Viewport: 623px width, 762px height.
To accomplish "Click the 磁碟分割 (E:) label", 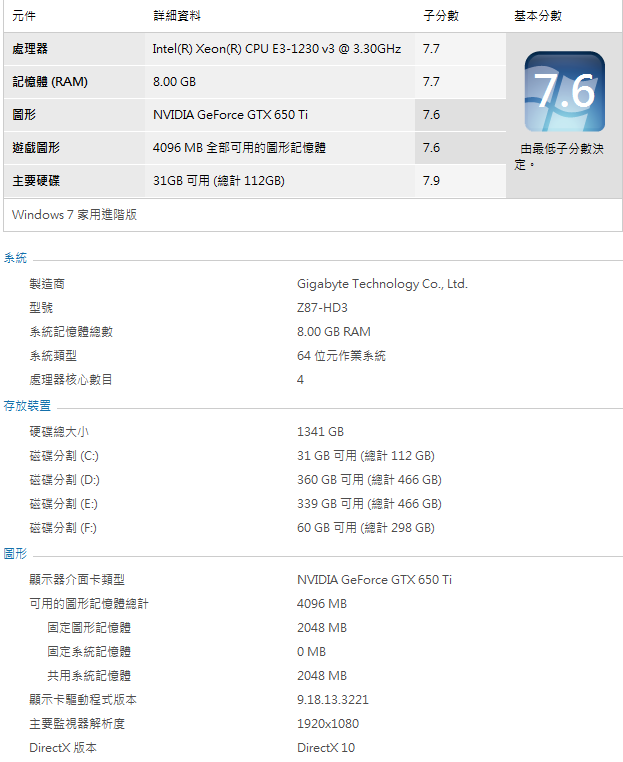I will pyautogui.click(x=64, y=504).
